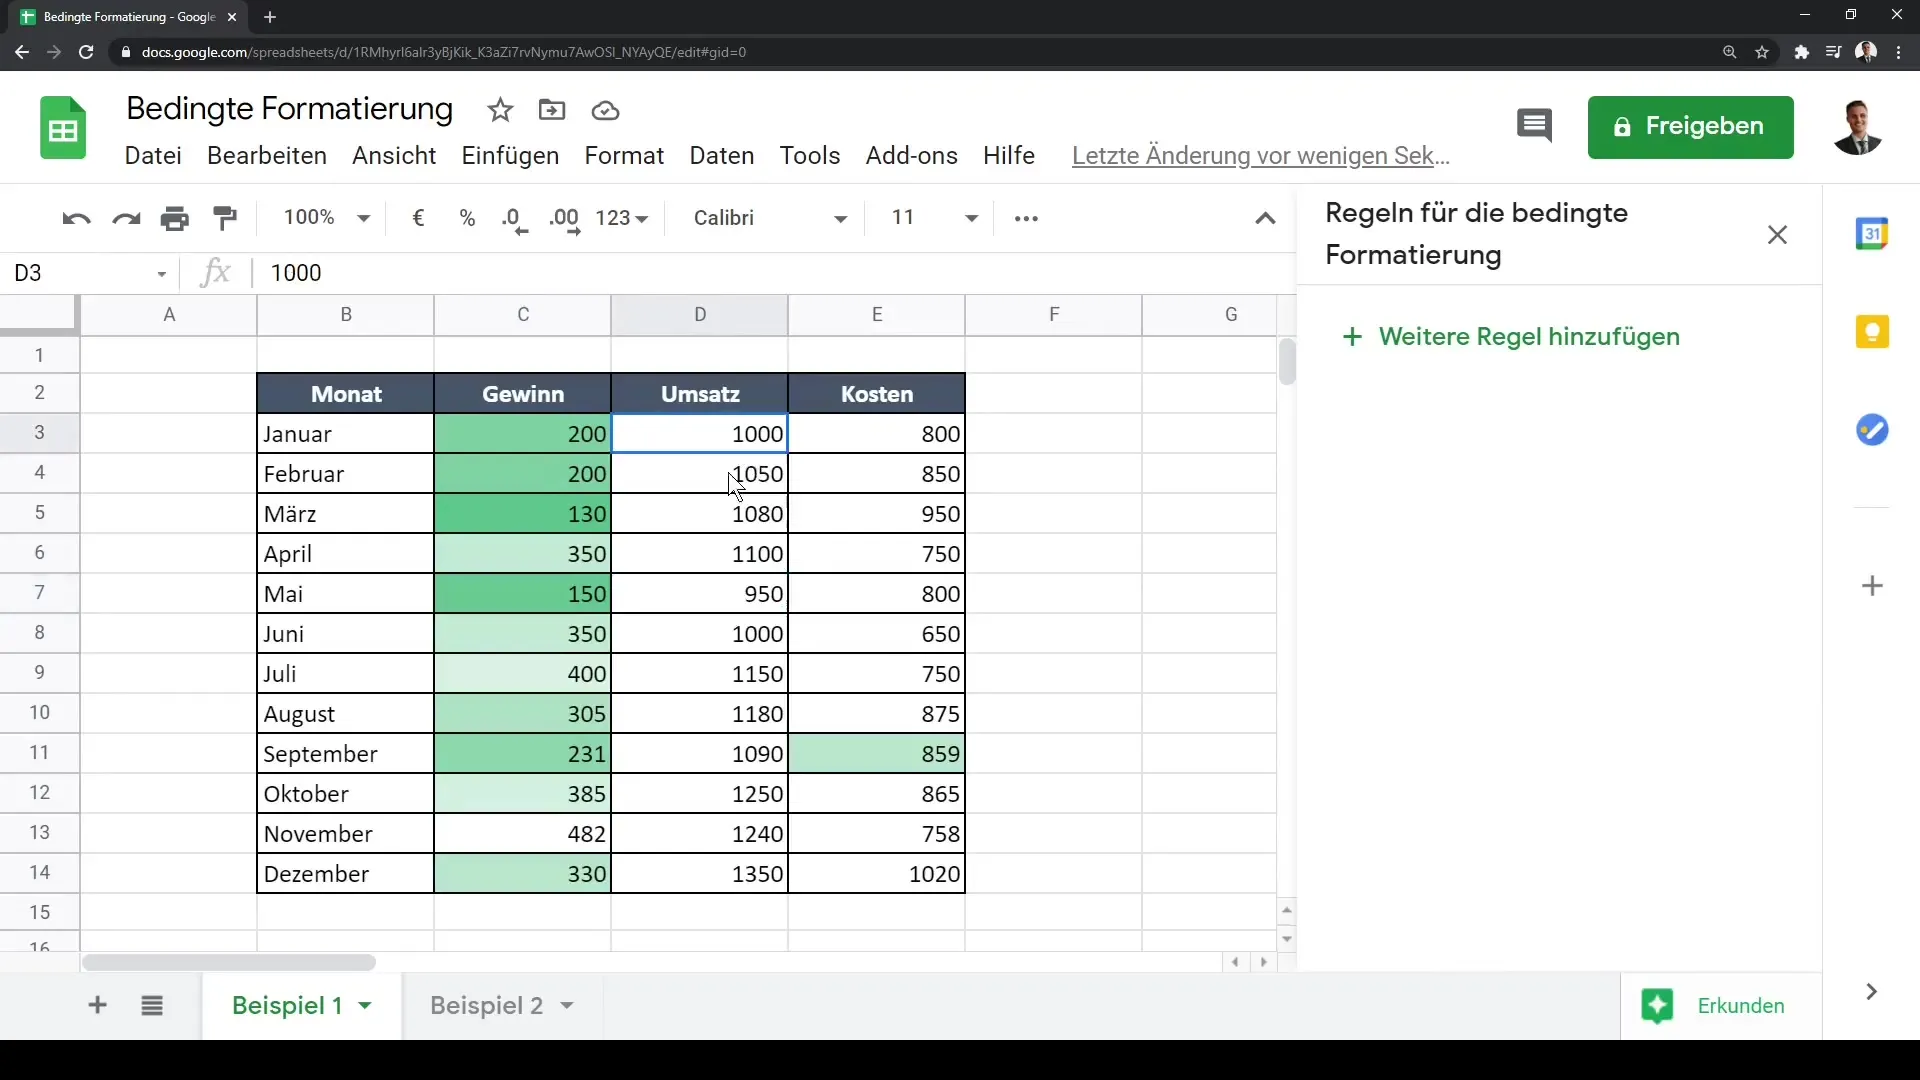Viewport: 1920px width, 1080px height.
Task: Hide the menus with upward caret
Action: tap(1265, 218)
